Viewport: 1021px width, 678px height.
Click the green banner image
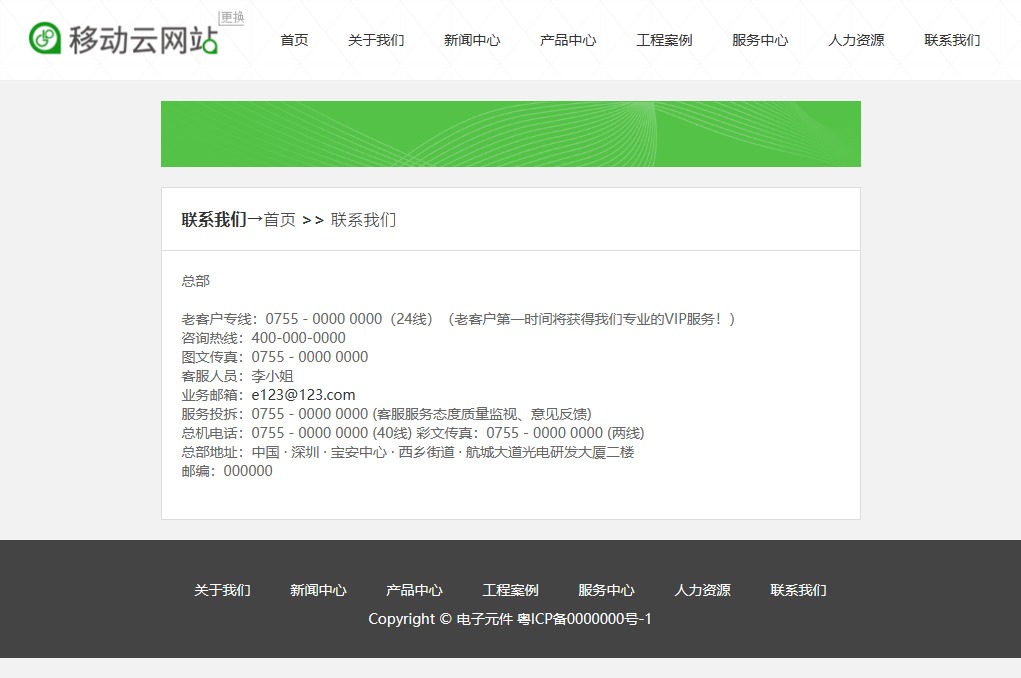tap(510, 134)
